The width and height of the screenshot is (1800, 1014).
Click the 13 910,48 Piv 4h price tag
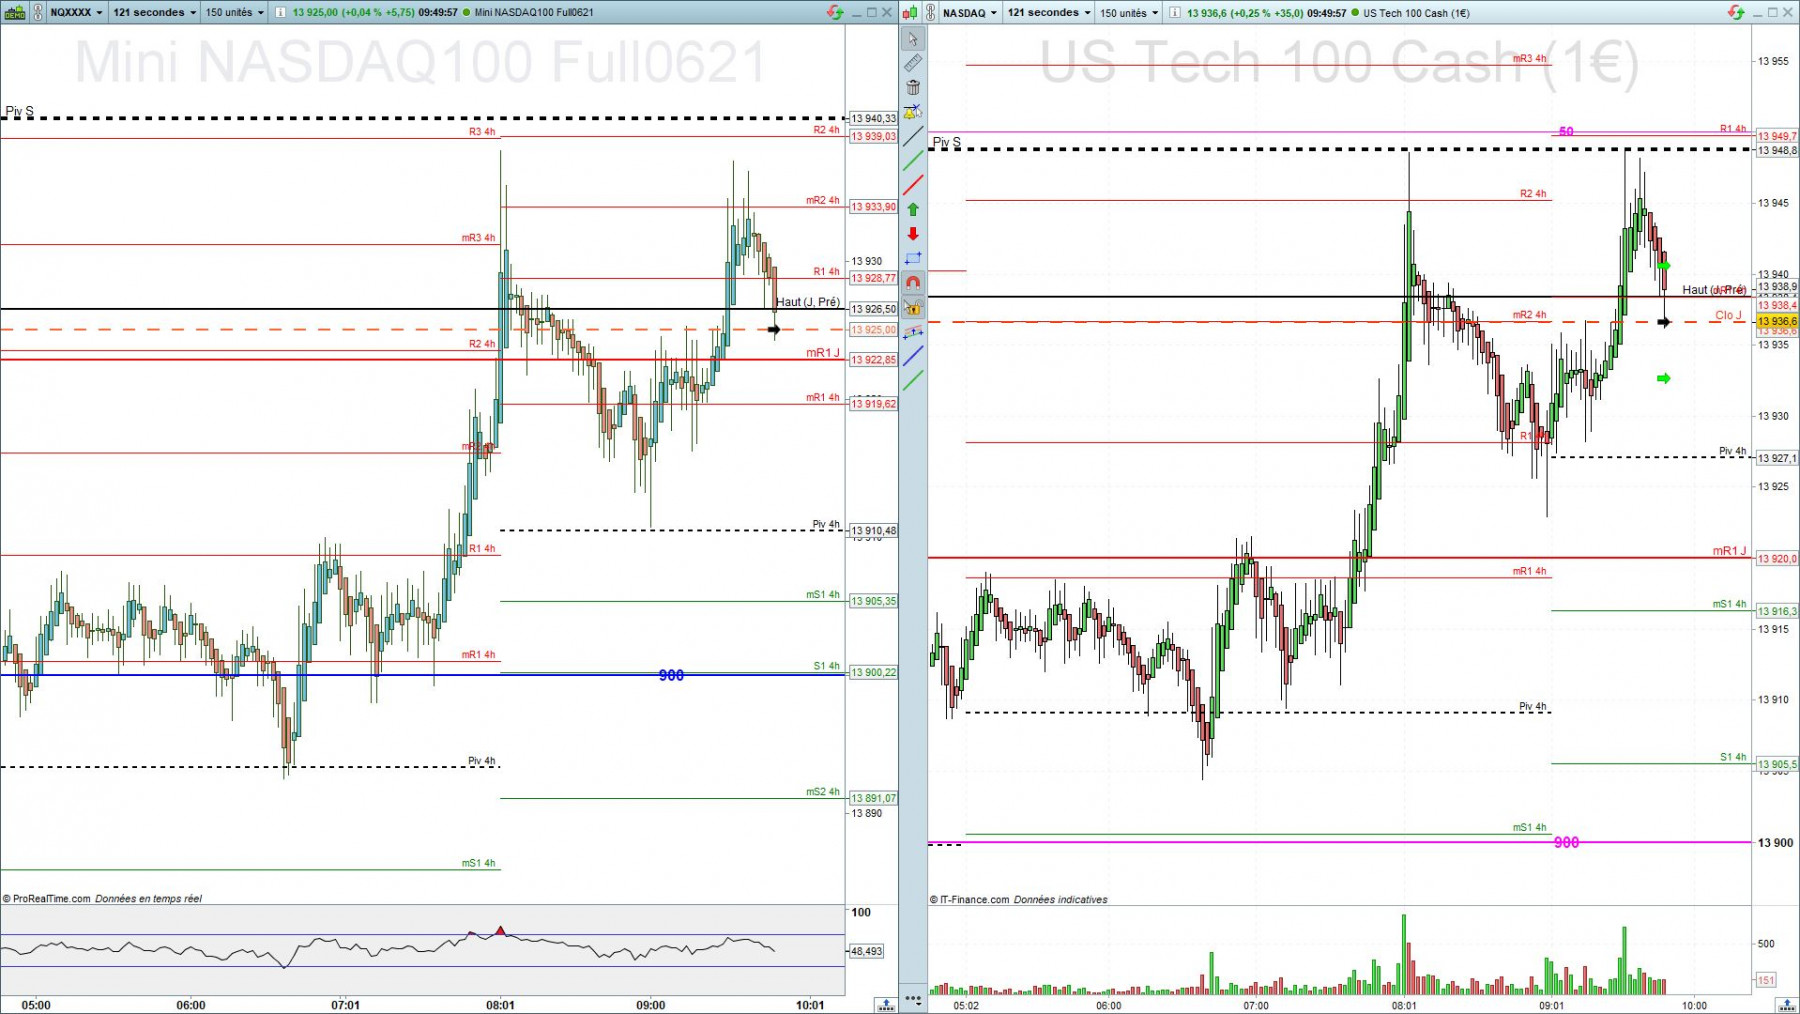point(873,531)
